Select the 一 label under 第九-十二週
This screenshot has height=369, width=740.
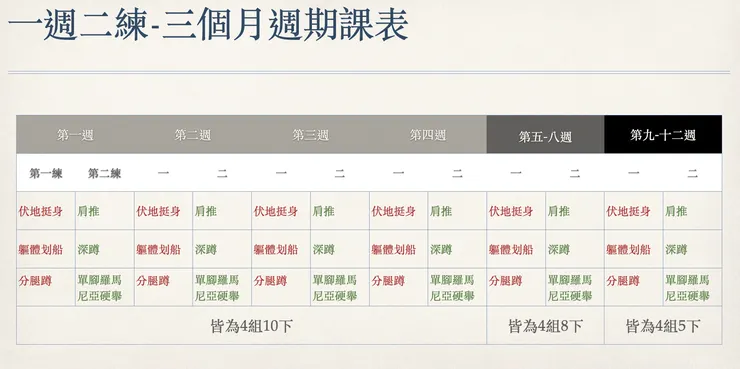634,174
